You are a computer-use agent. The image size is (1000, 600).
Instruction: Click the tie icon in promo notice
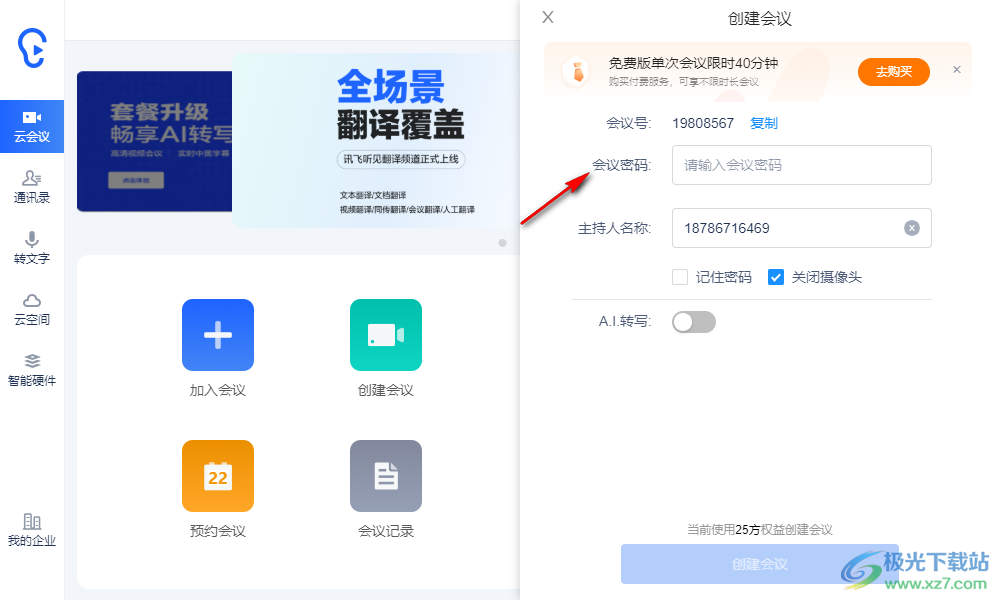point(577,71)
